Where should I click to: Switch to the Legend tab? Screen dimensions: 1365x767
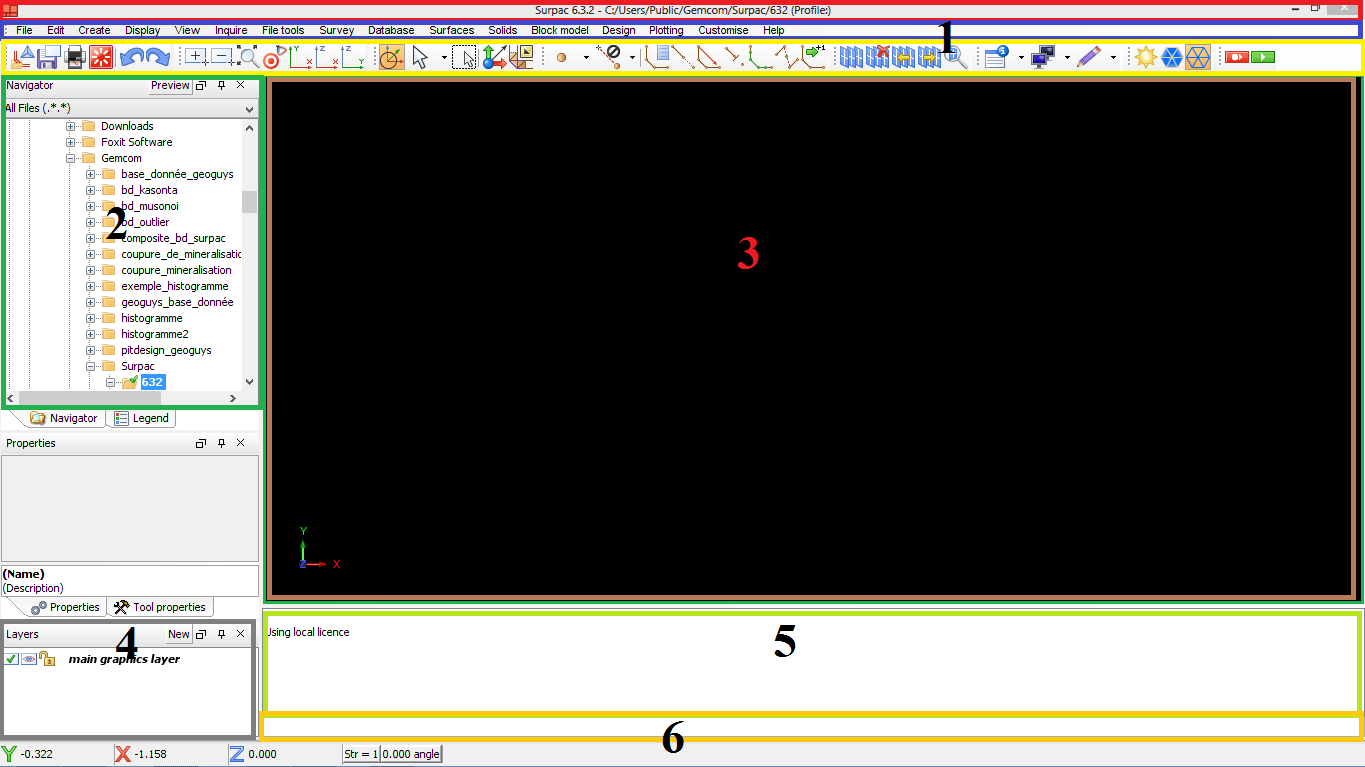click(141, 418)
